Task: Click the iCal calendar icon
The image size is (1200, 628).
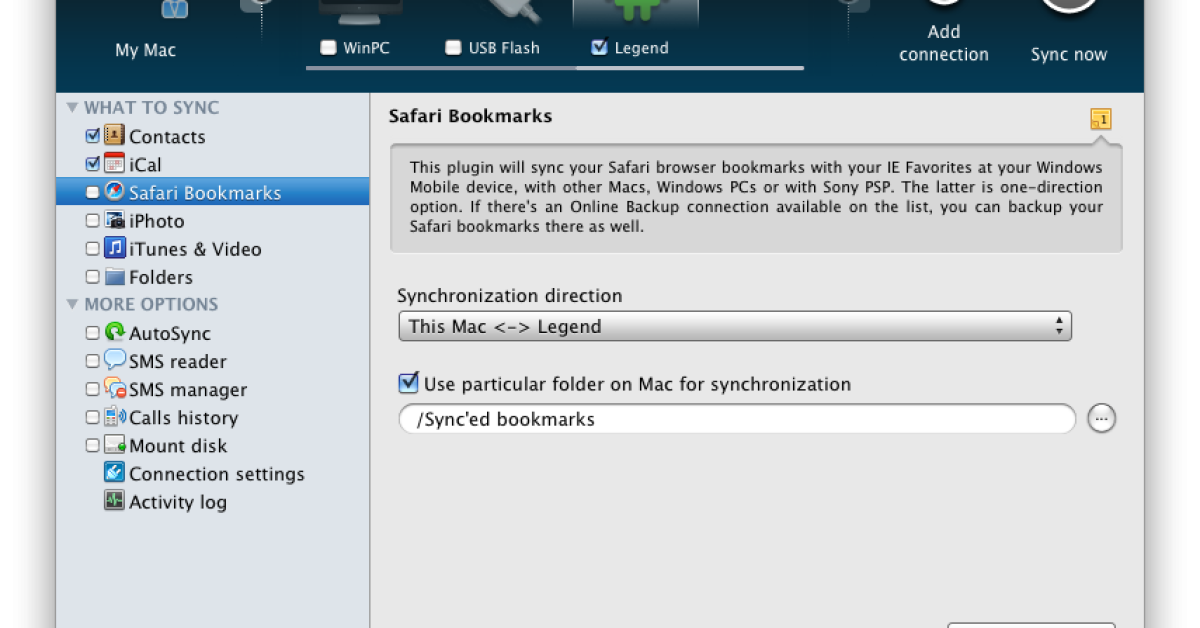Action: [x=114, y=164]
